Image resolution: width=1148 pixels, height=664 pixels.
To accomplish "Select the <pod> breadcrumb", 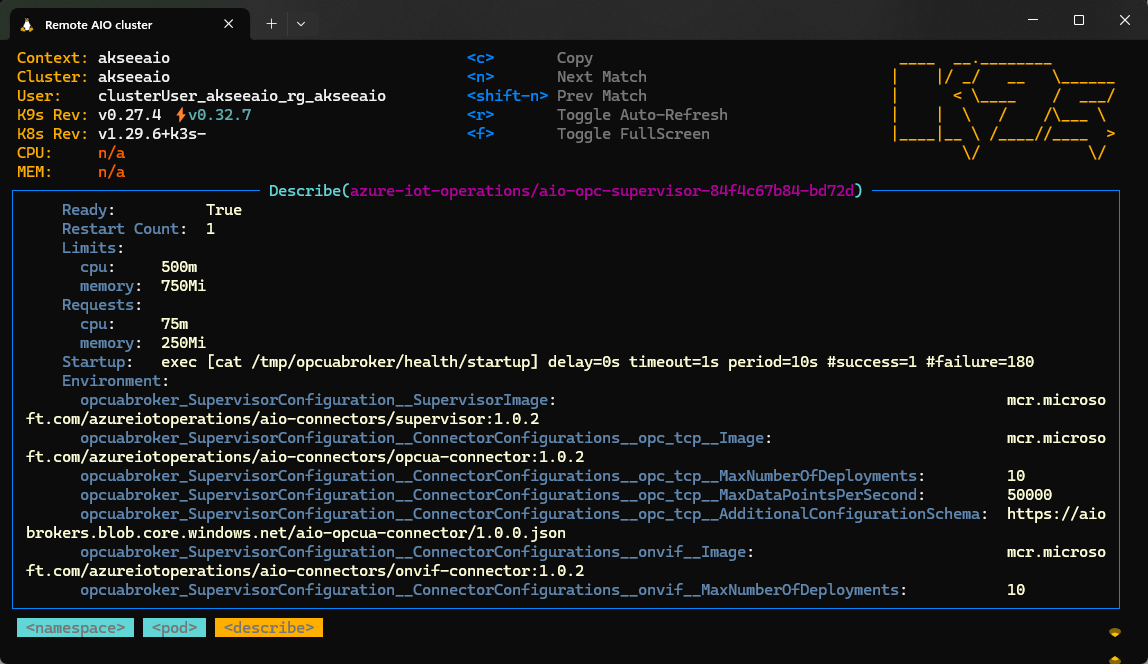I will (174, 627).
